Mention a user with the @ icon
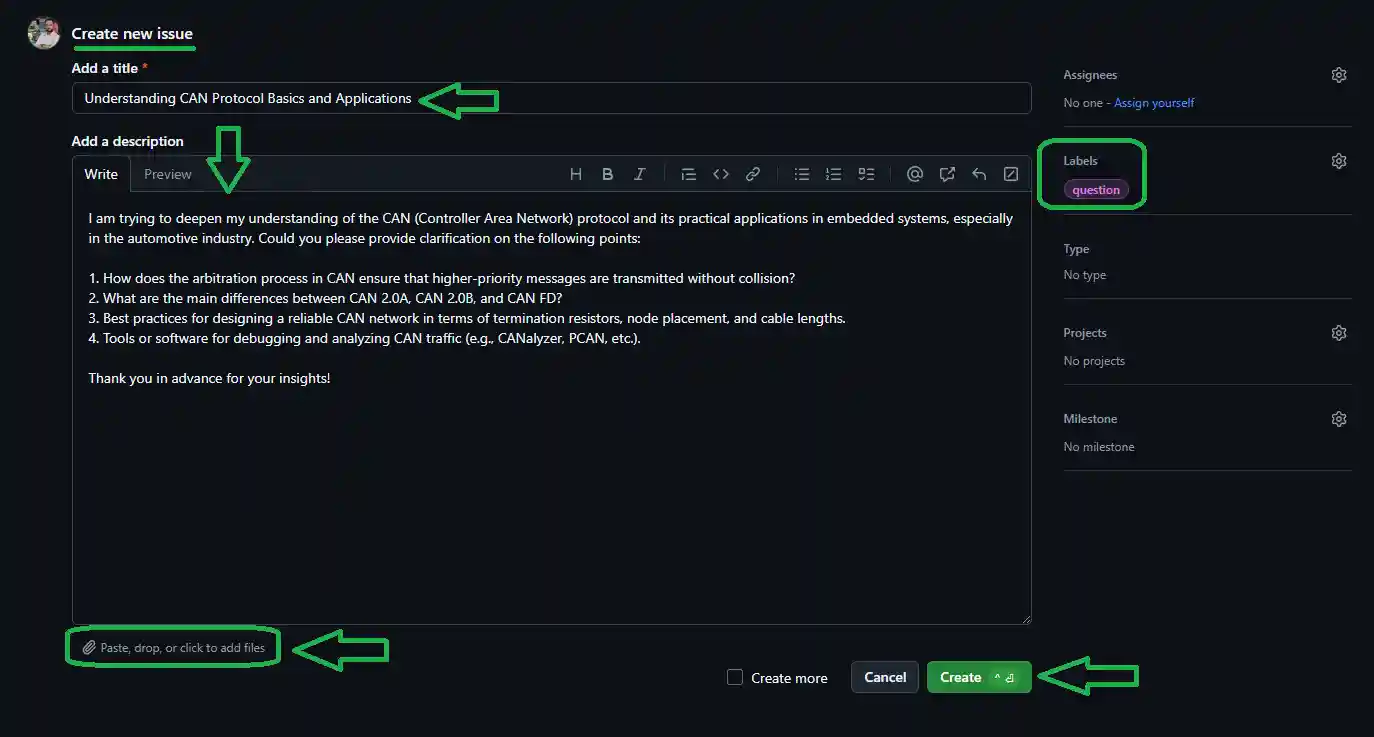 914,174
